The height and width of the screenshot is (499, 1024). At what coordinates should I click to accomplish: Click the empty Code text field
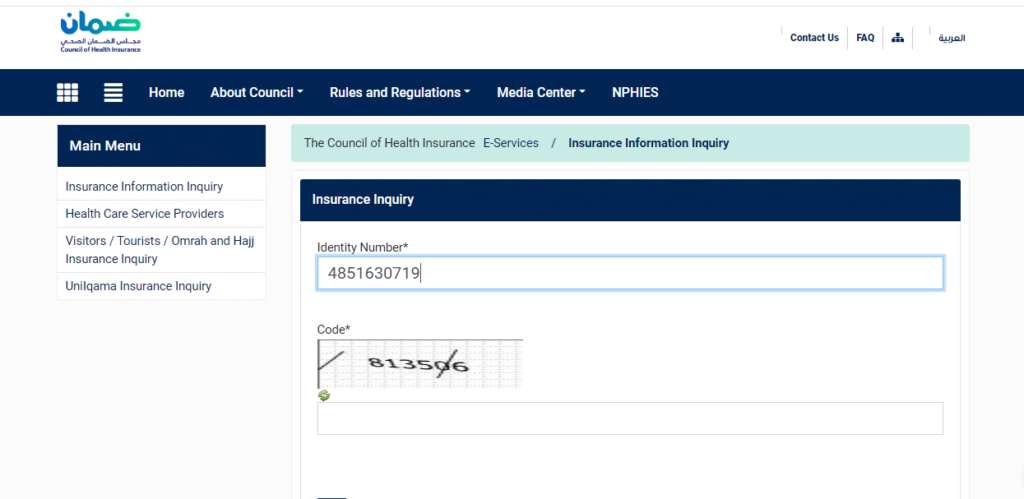(x=630, y=419)
